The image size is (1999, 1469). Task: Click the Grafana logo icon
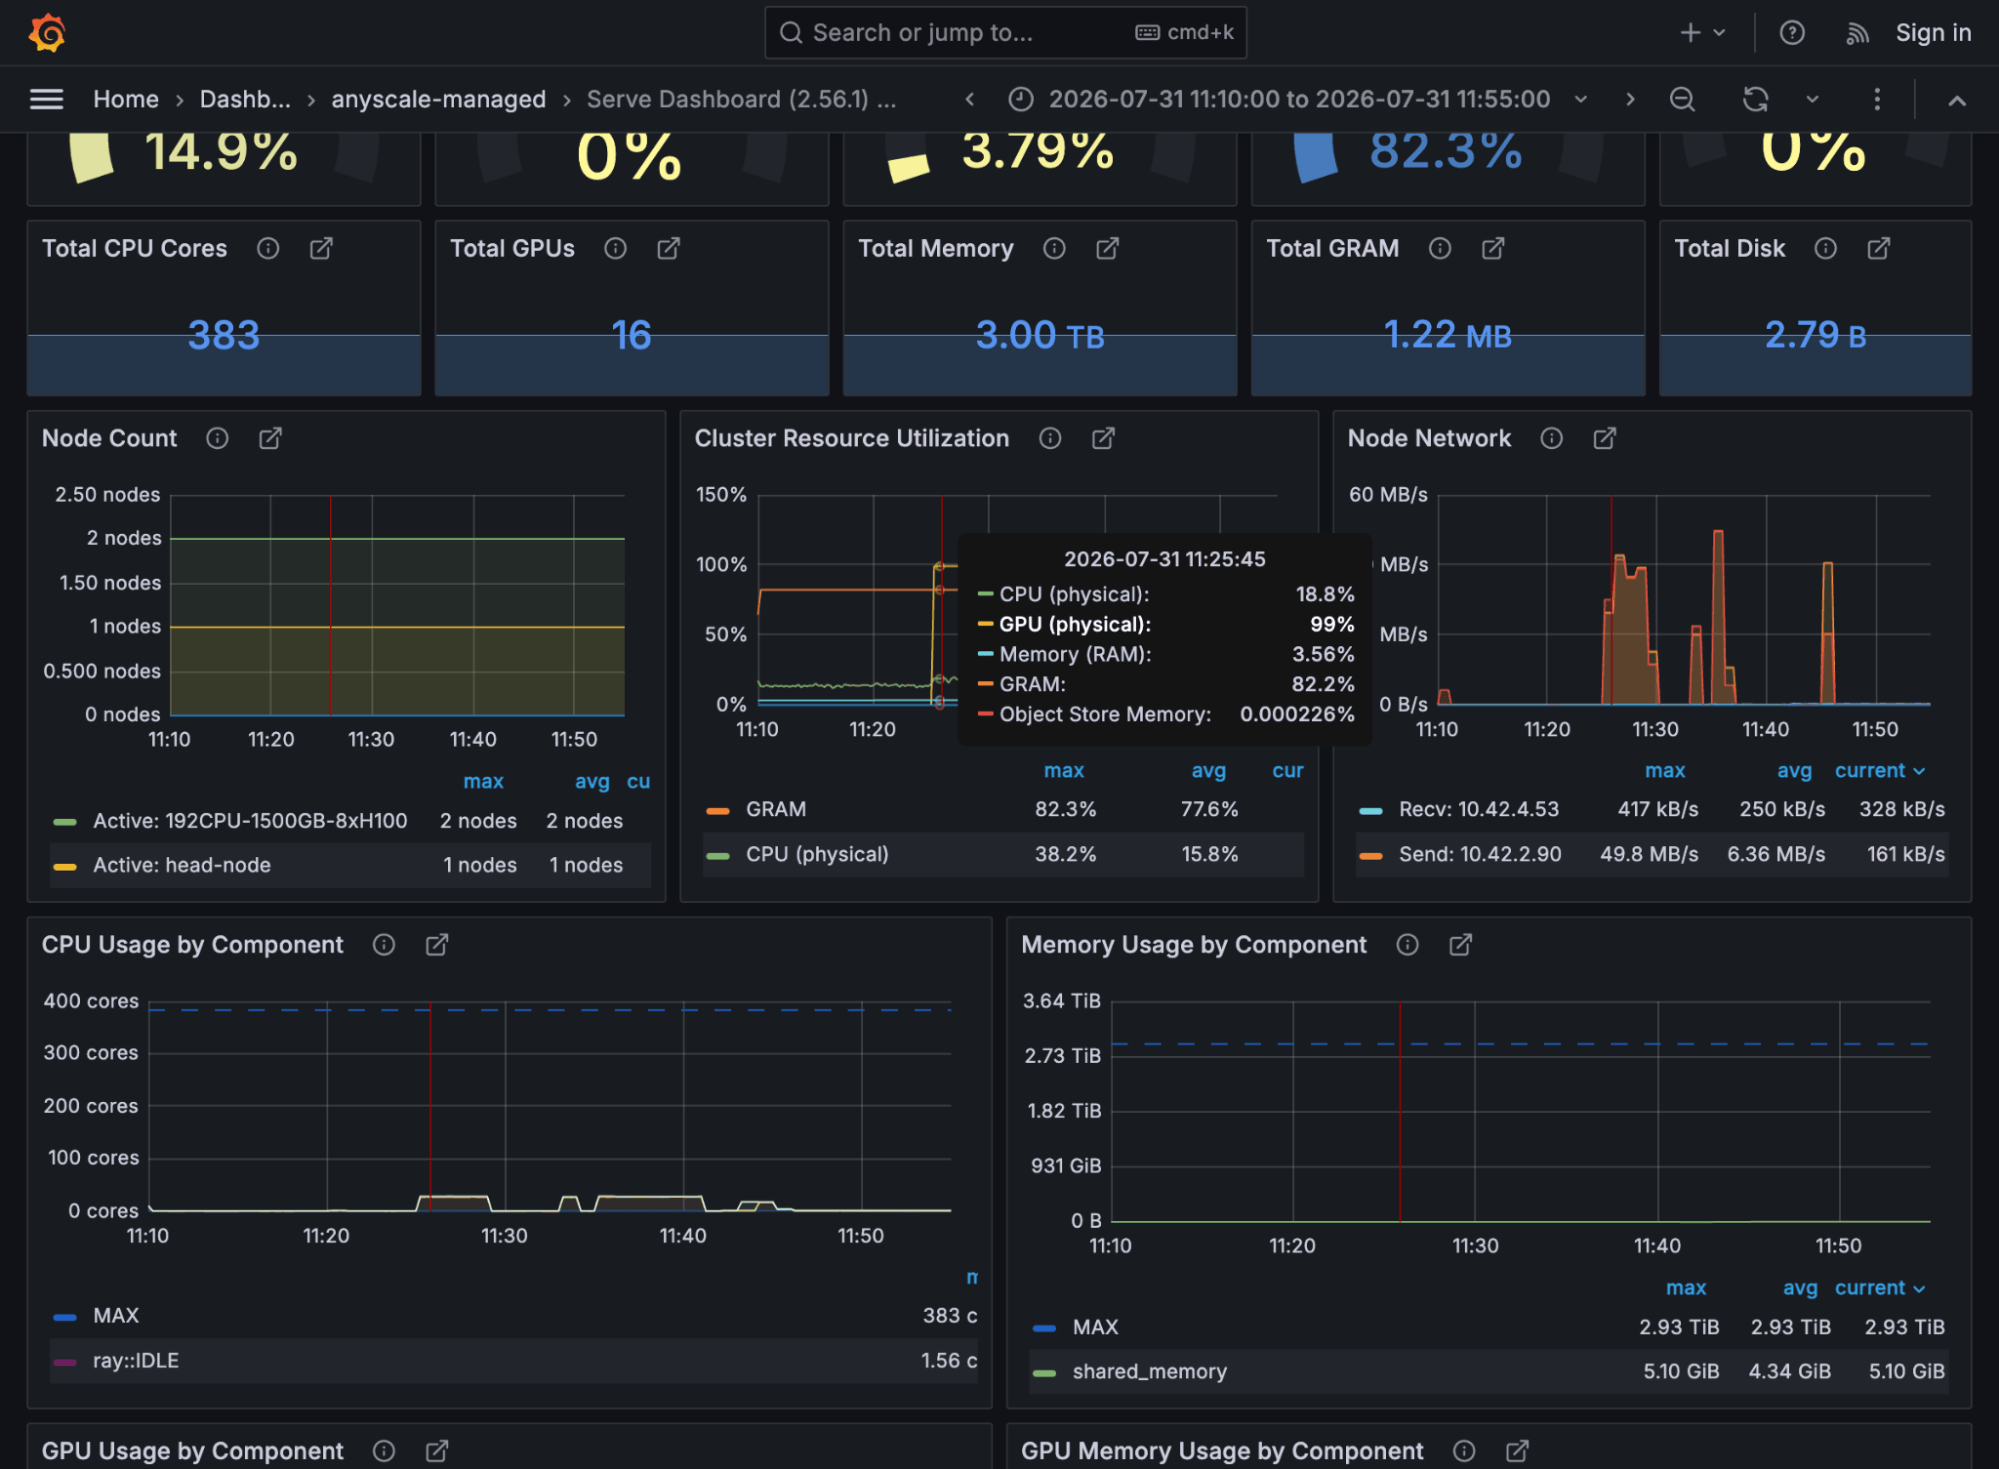[x=47, y=33]
